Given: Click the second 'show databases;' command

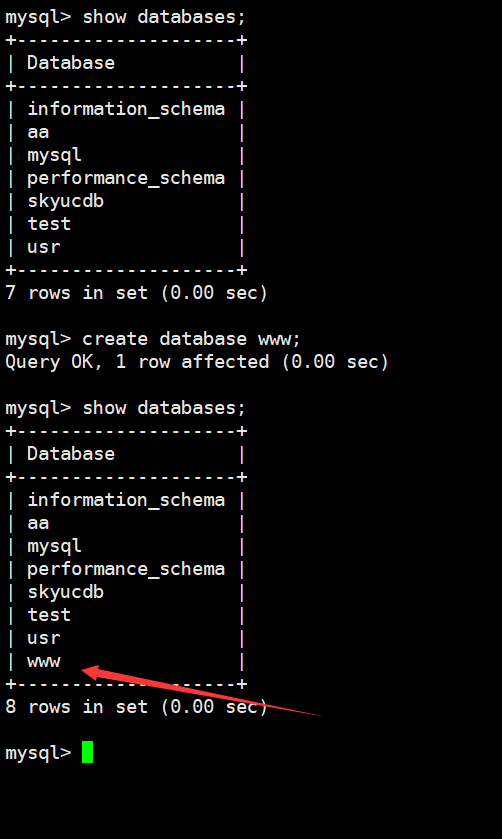Looking at the screenshot, I should pyautogui.click(x=164, y=408).
